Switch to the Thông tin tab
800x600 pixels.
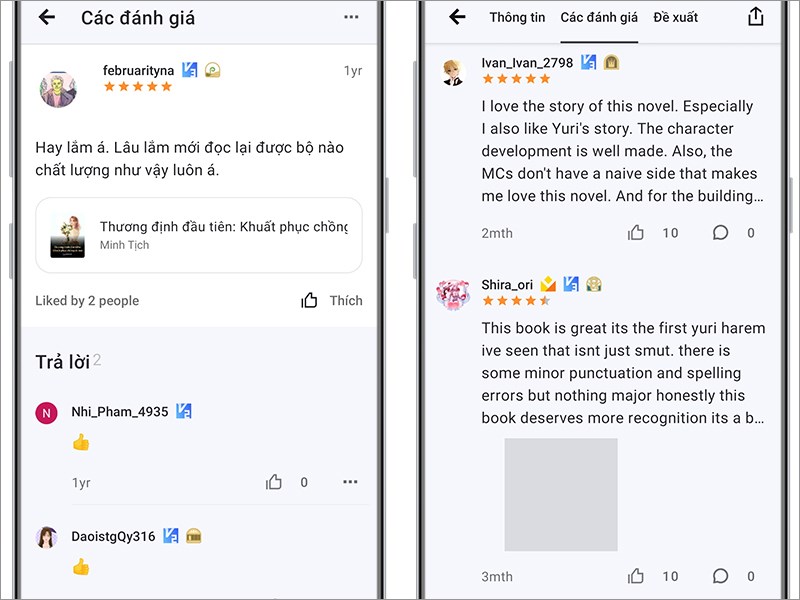(517, 17)
